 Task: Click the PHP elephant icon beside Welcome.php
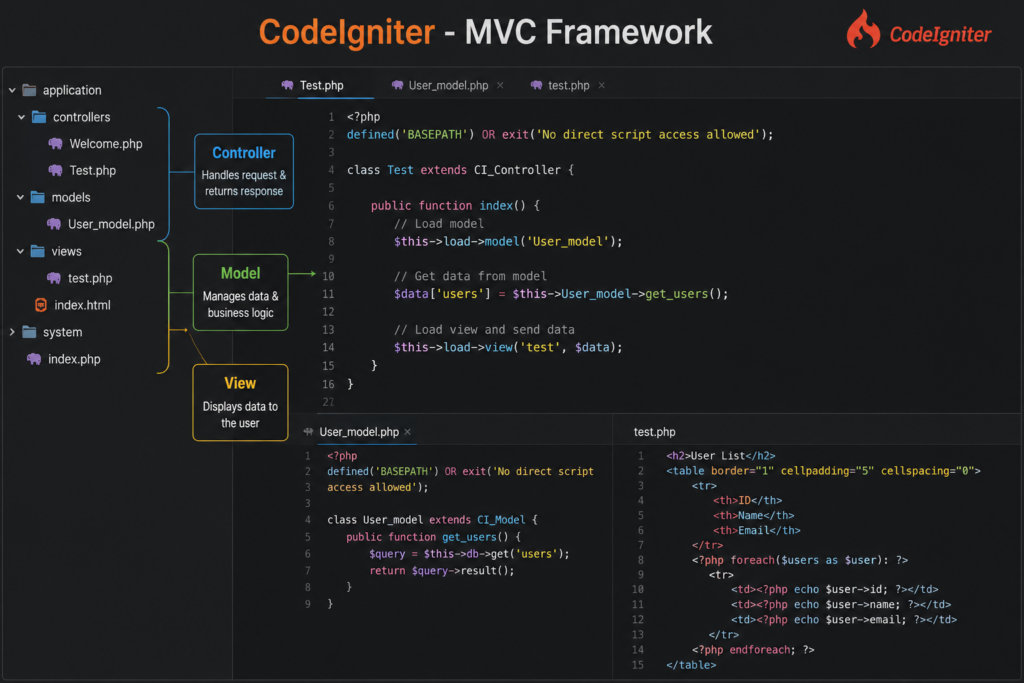(56, 144)
